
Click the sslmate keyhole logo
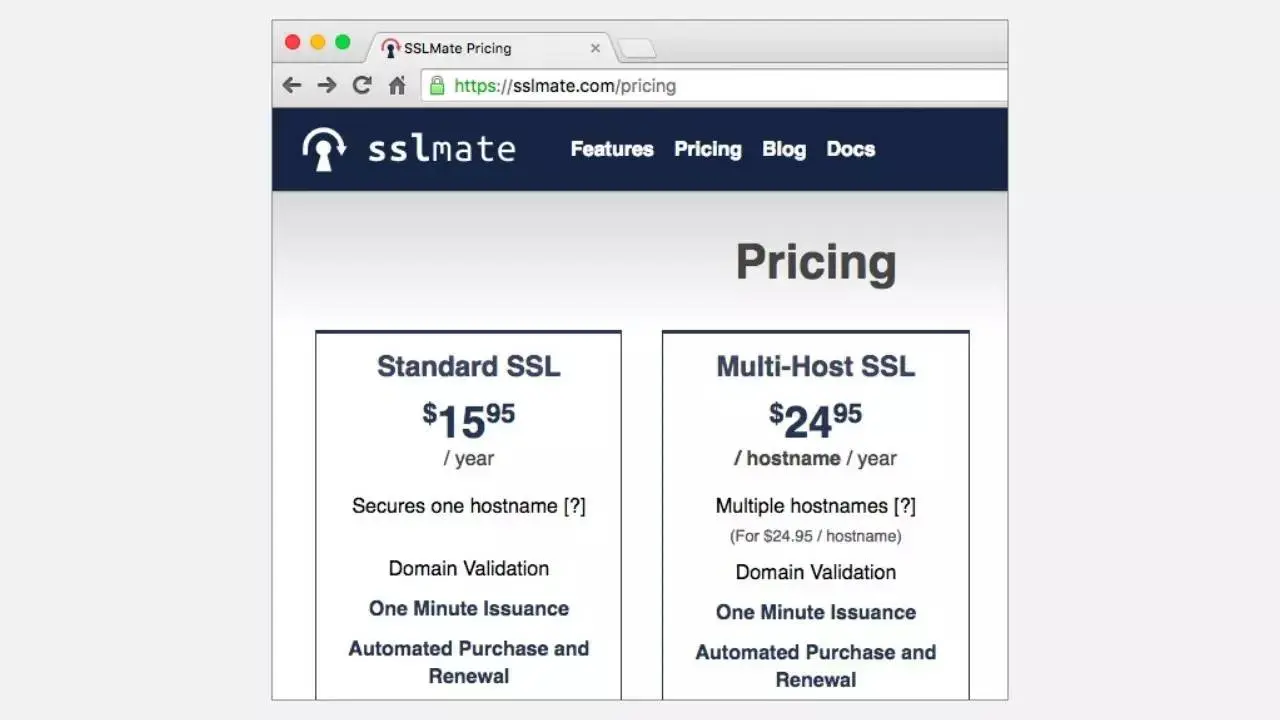pyautogui.click(x=324, y=149)
